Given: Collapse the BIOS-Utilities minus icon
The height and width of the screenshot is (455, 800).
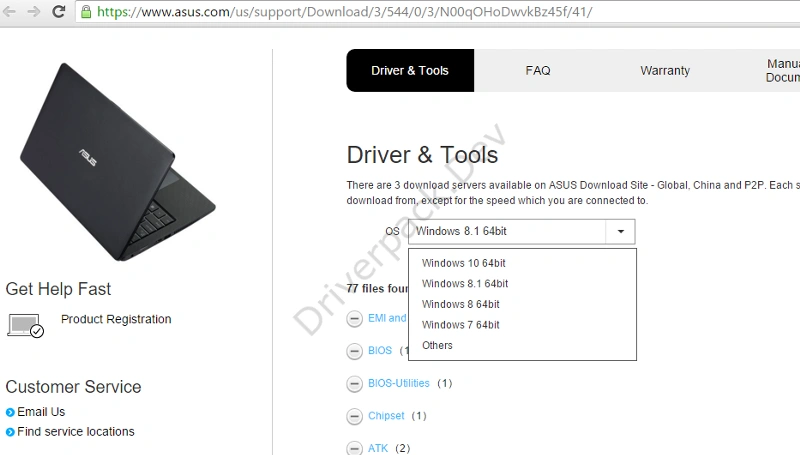Looking at the screenshot, I should pos(354,384).
